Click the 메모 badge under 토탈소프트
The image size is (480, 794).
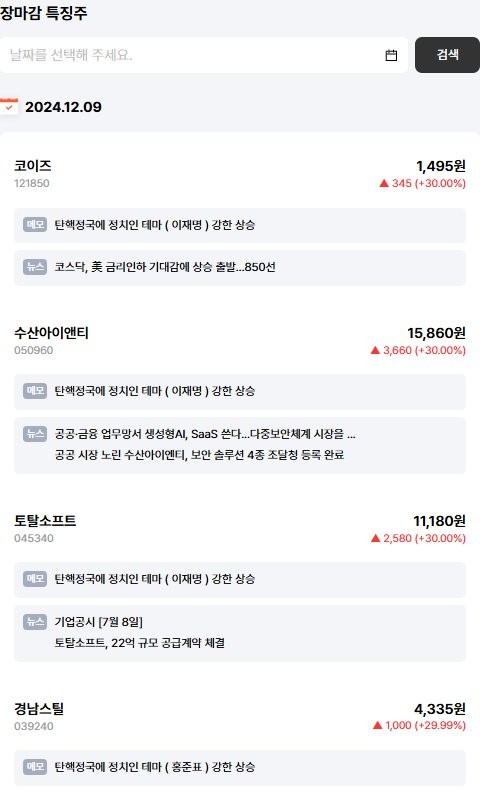tap(35, 578)
